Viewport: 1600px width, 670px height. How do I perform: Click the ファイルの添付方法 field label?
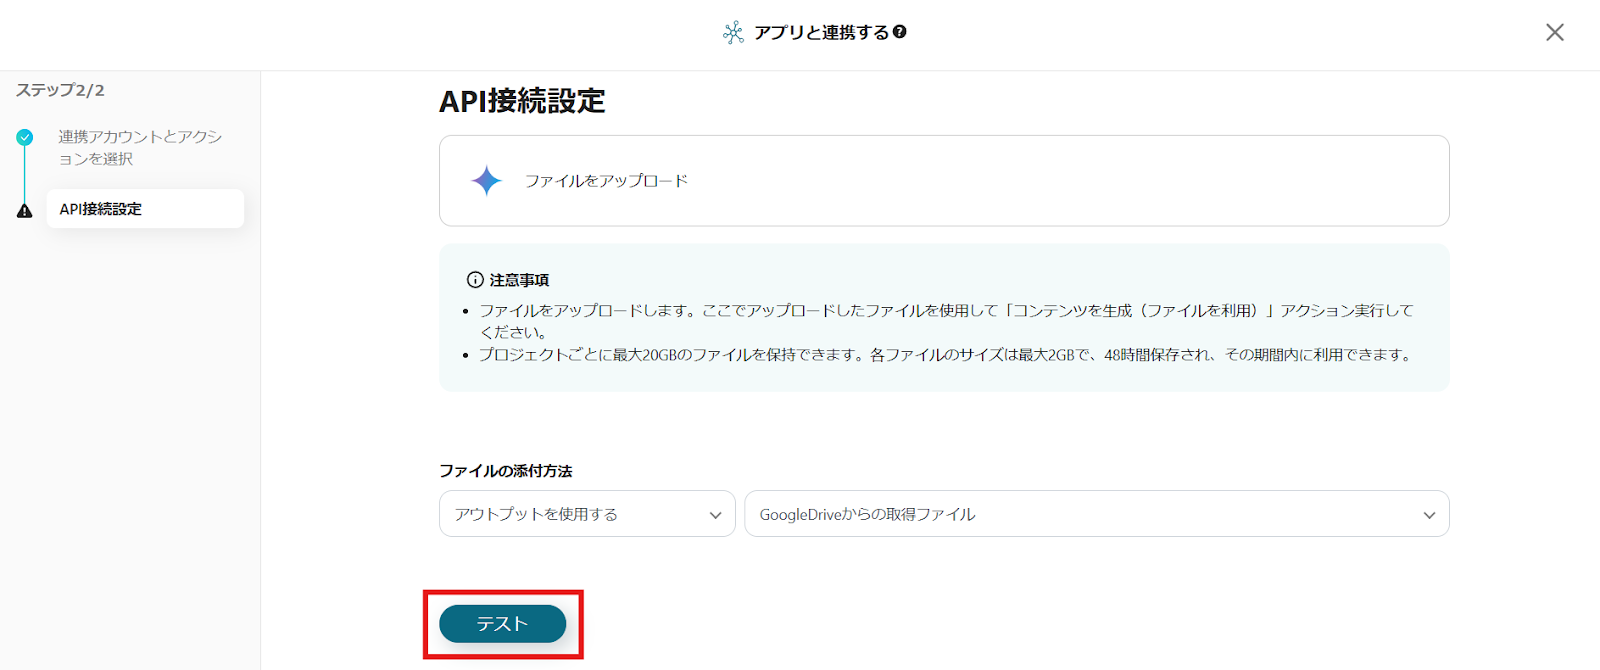click(x=506, y=471)
